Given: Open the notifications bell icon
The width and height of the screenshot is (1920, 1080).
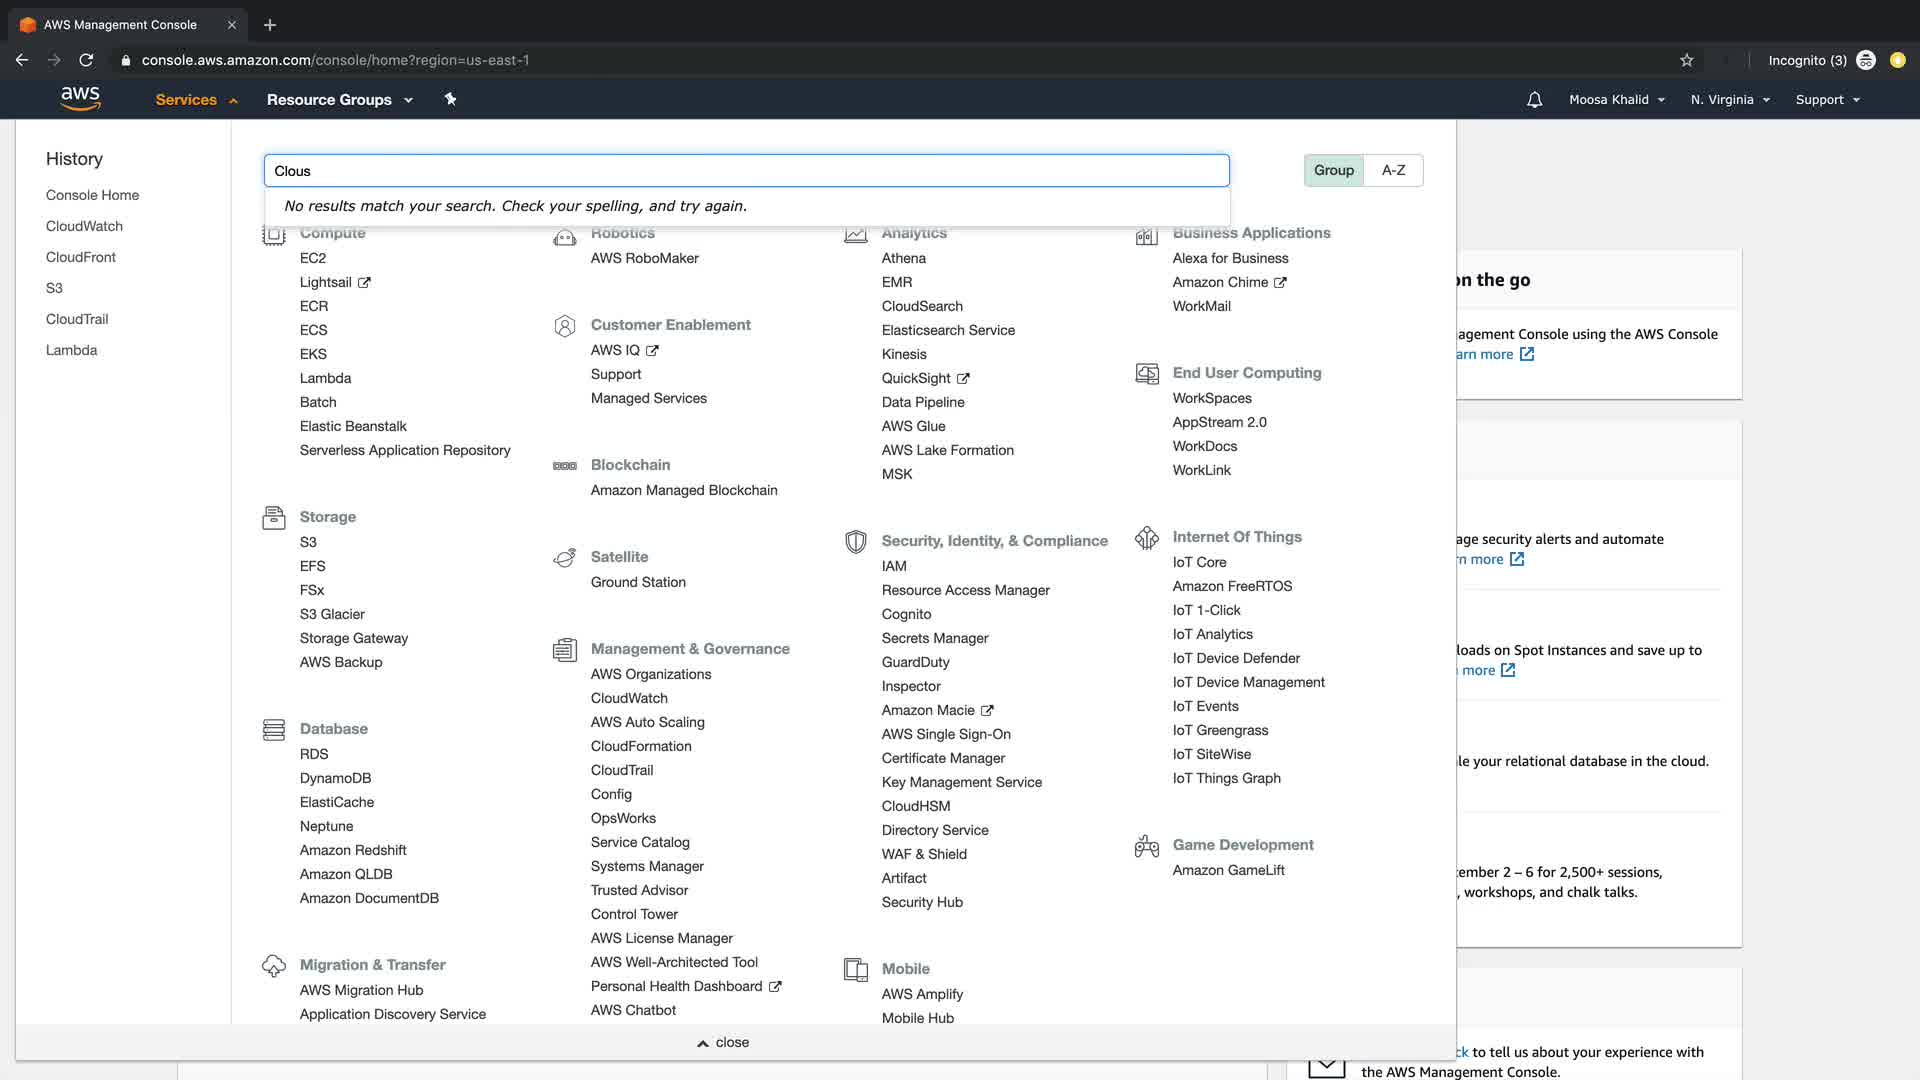Looking at the screenshot, I should 1534,100.
